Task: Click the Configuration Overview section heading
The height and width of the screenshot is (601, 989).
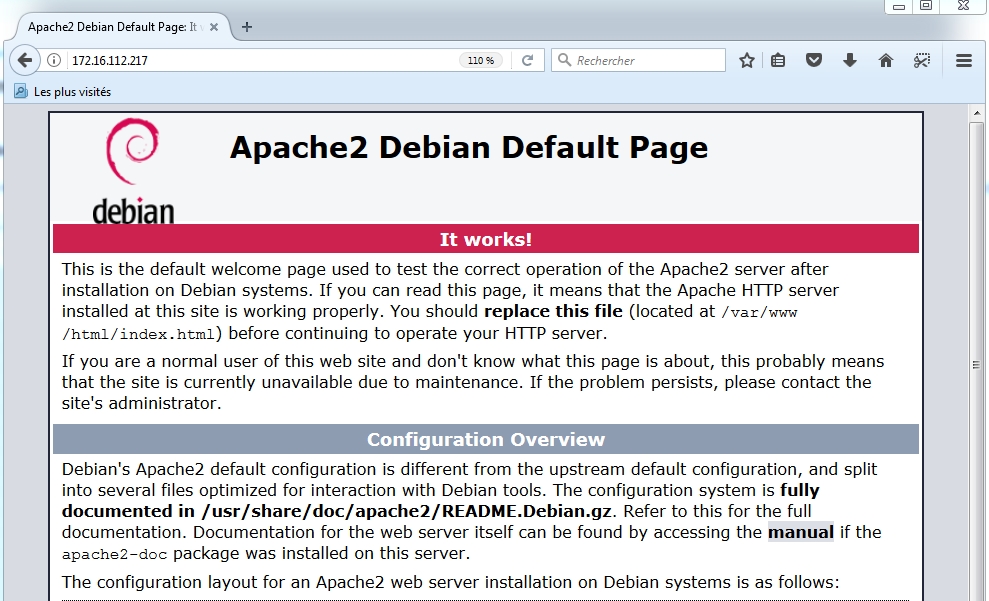Action: [486, 440]
